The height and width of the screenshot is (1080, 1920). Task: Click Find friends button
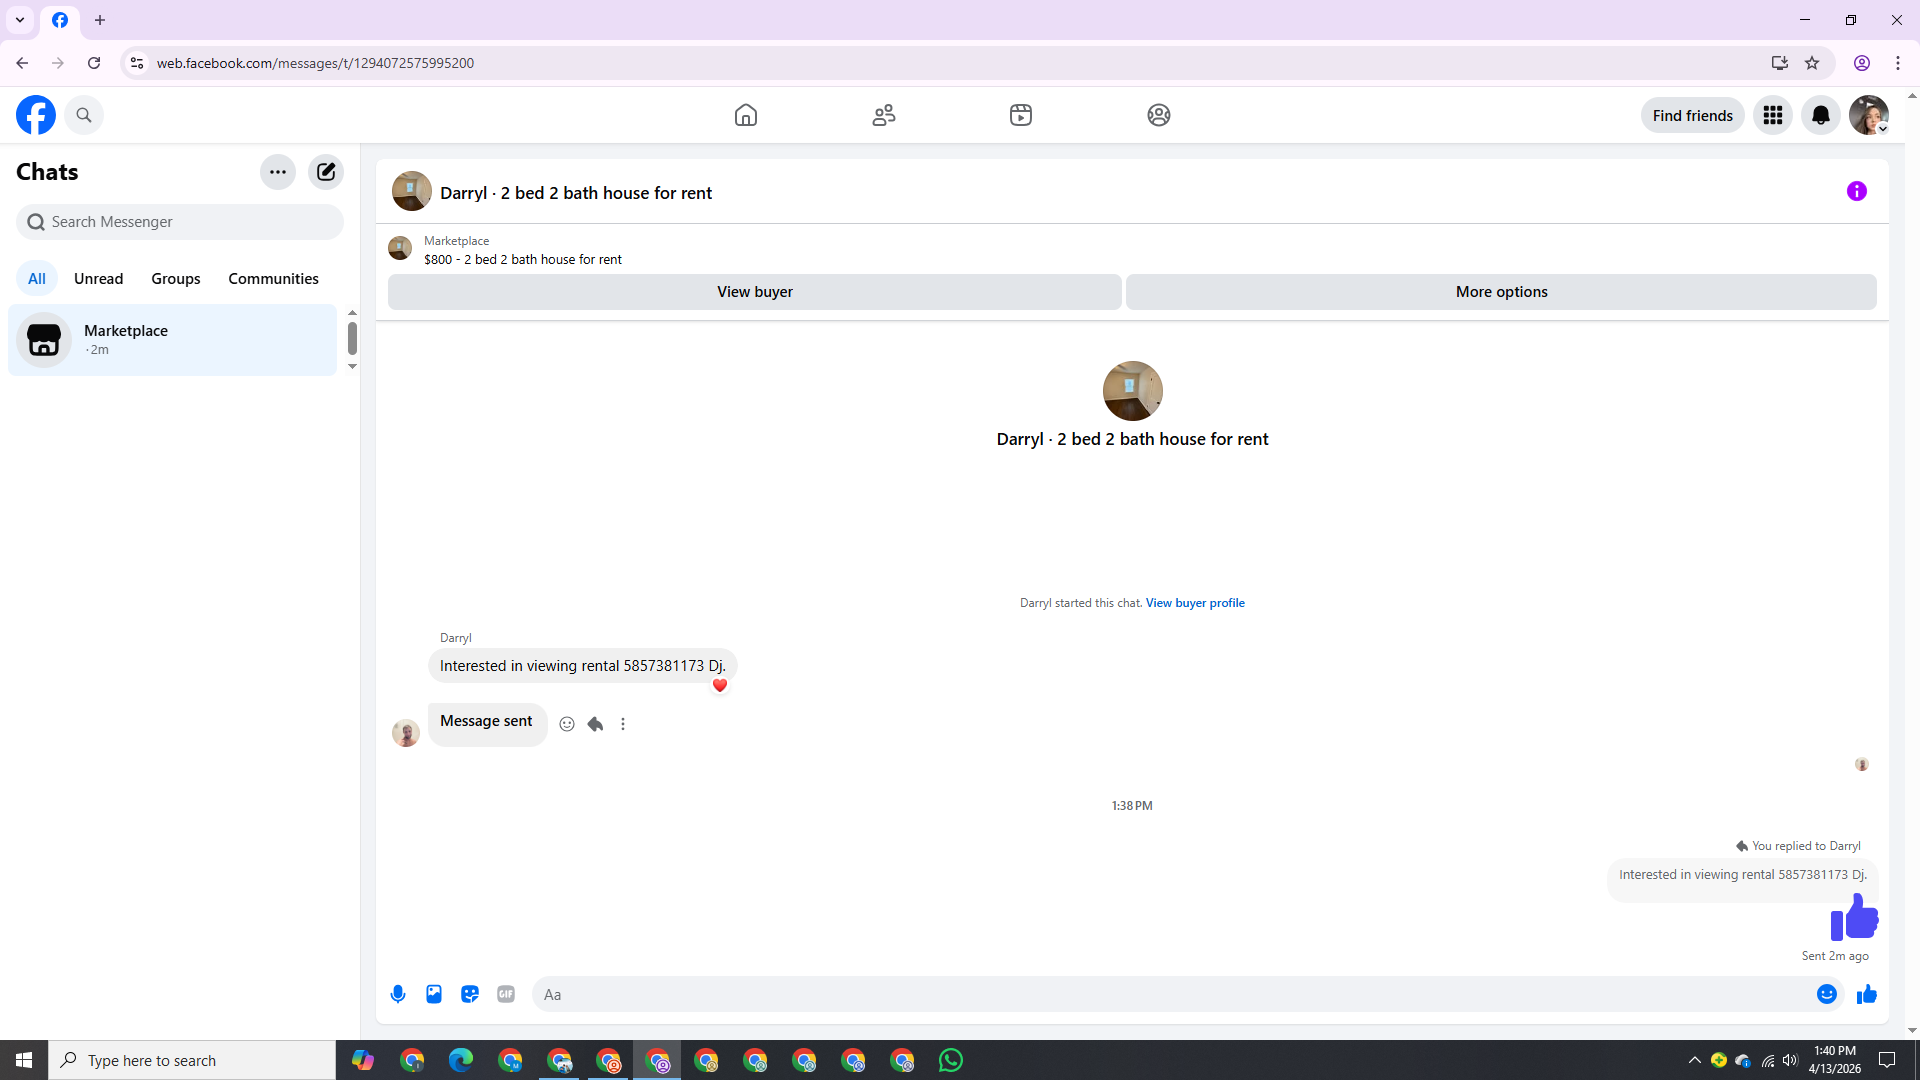coord(1693,115)
